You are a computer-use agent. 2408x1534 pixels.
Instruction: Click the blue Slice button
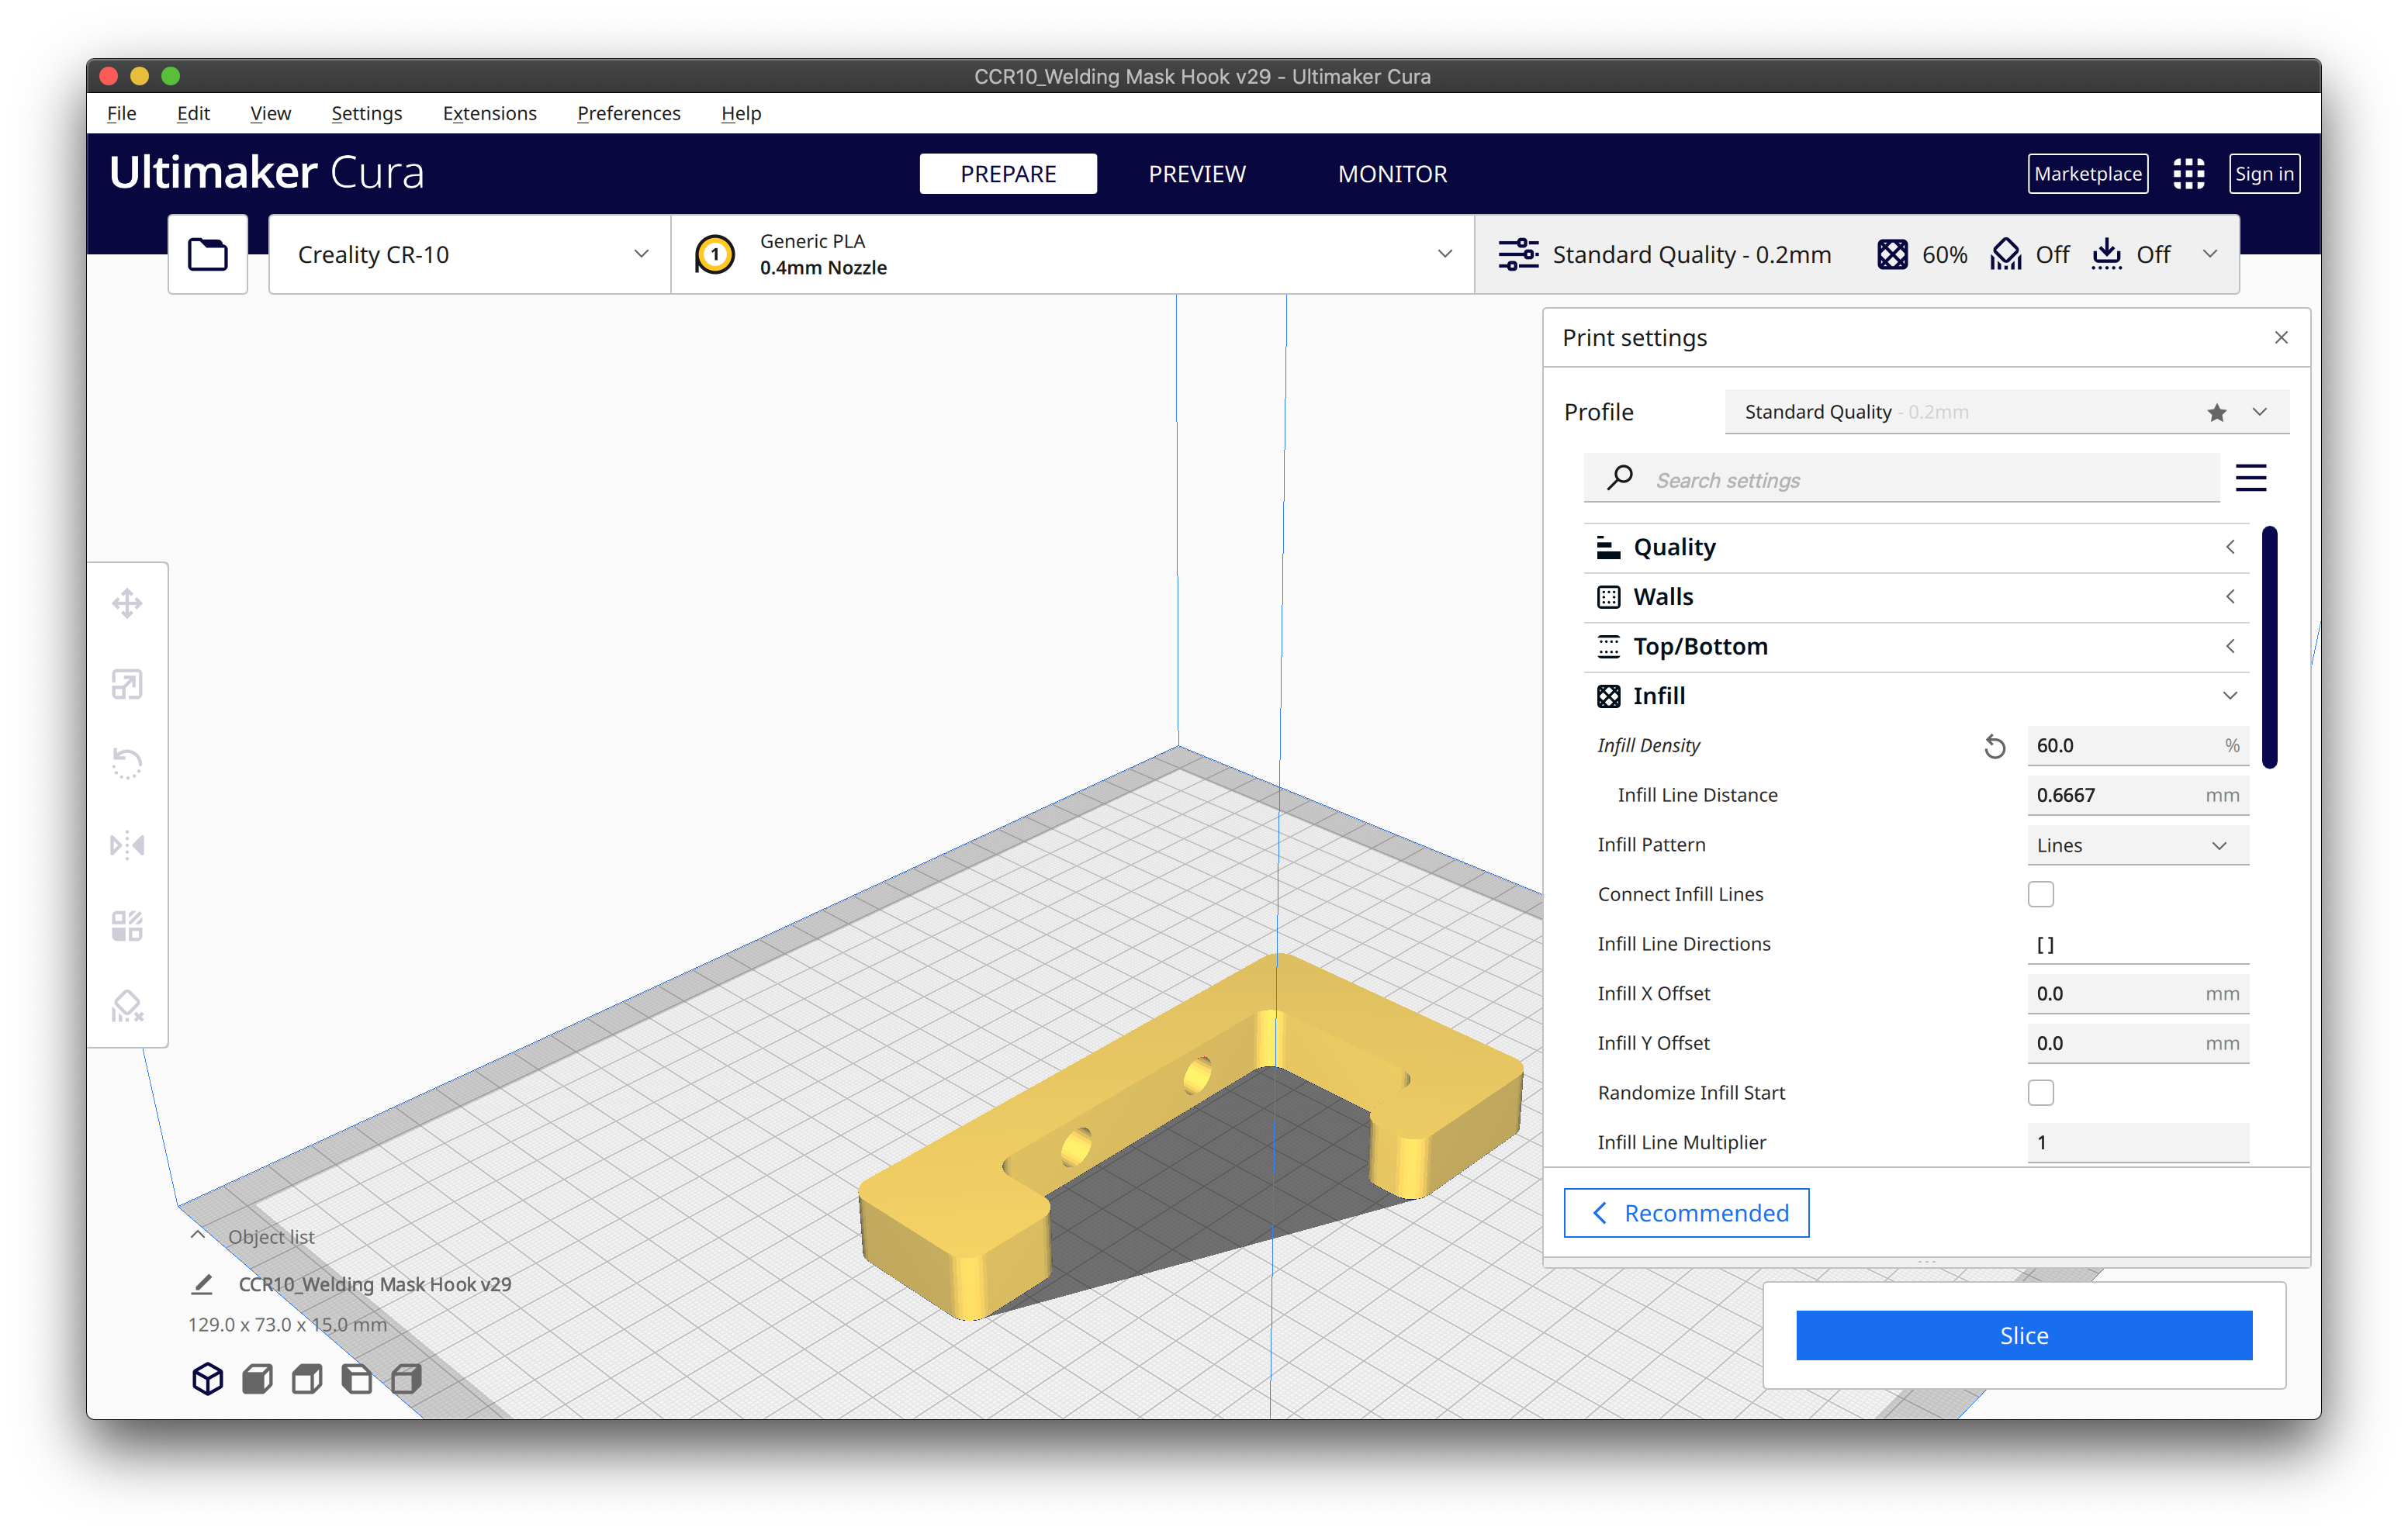tap(2023, 1335)
